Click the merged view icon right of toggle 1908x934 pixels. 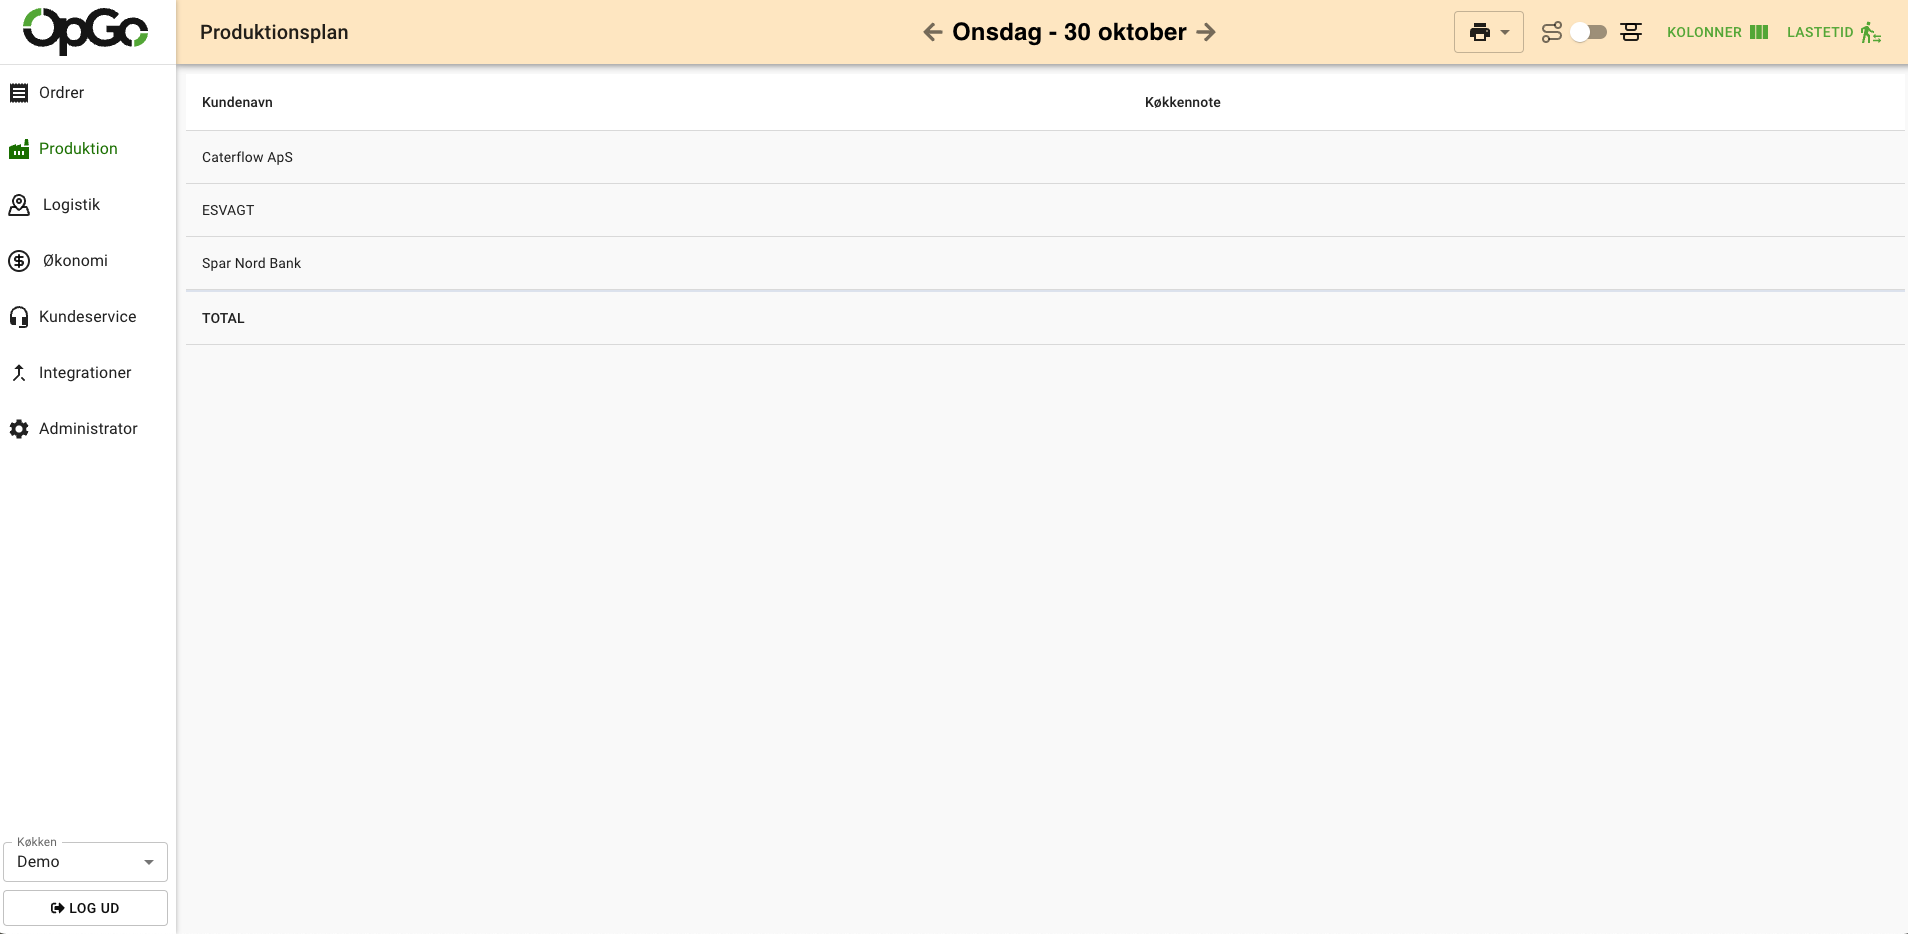click(x=1631, y=32)
